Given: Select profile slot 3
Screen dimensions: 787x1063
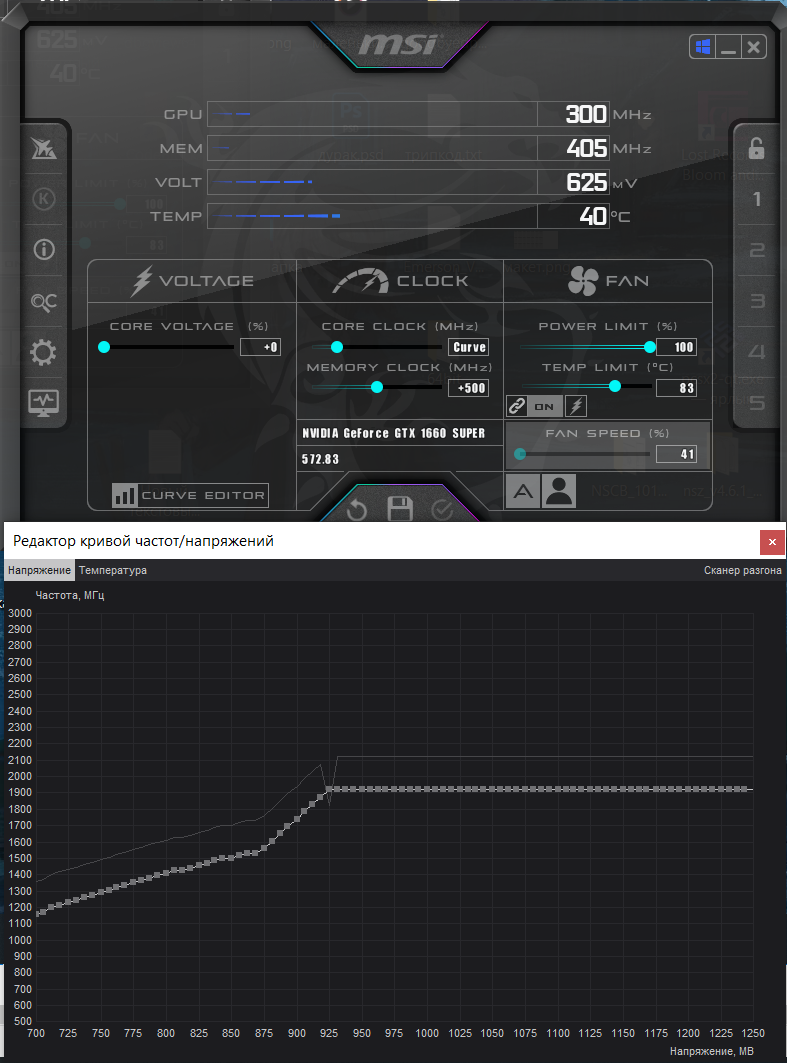Looking at the screenshot, I should (756, 301).
